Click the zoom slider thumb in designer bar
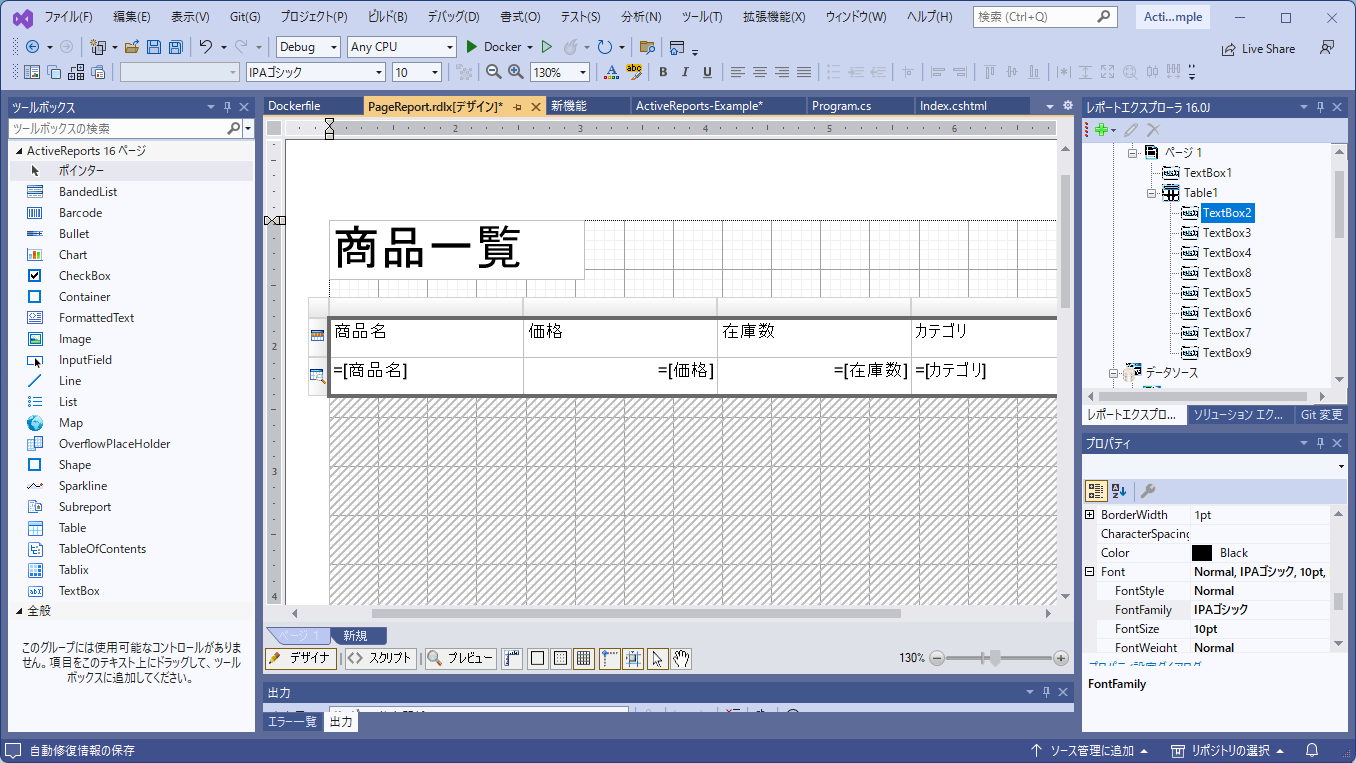The width and height of the screenshot is (1356, 763). pyautogui.click(x=994, y=658)
